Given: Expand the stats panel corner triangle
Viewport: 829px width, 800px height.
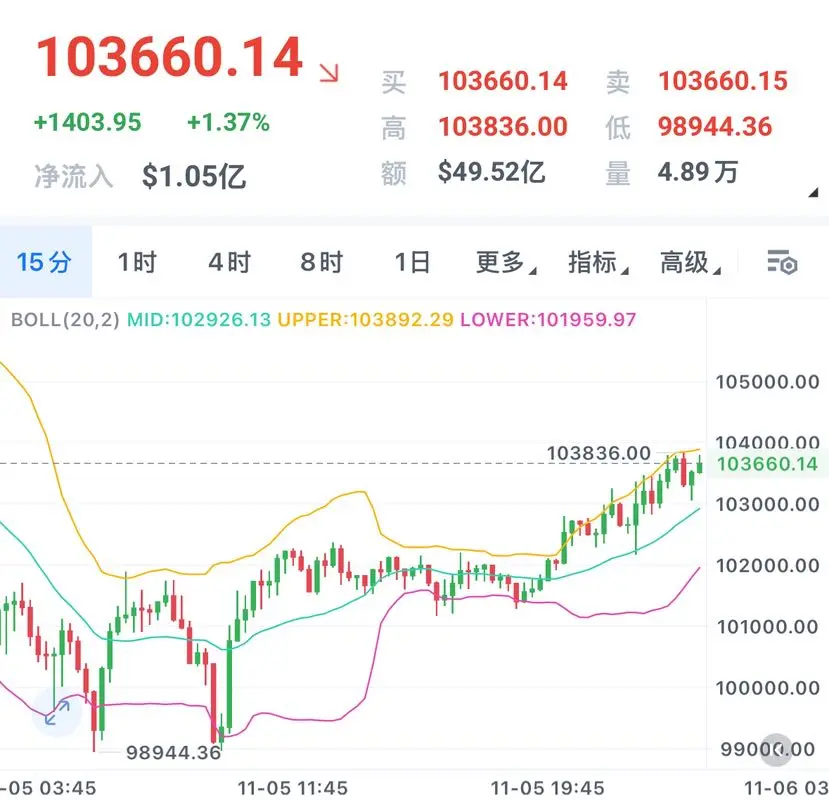Looking at the screenshot, I should tap(813, 192).
